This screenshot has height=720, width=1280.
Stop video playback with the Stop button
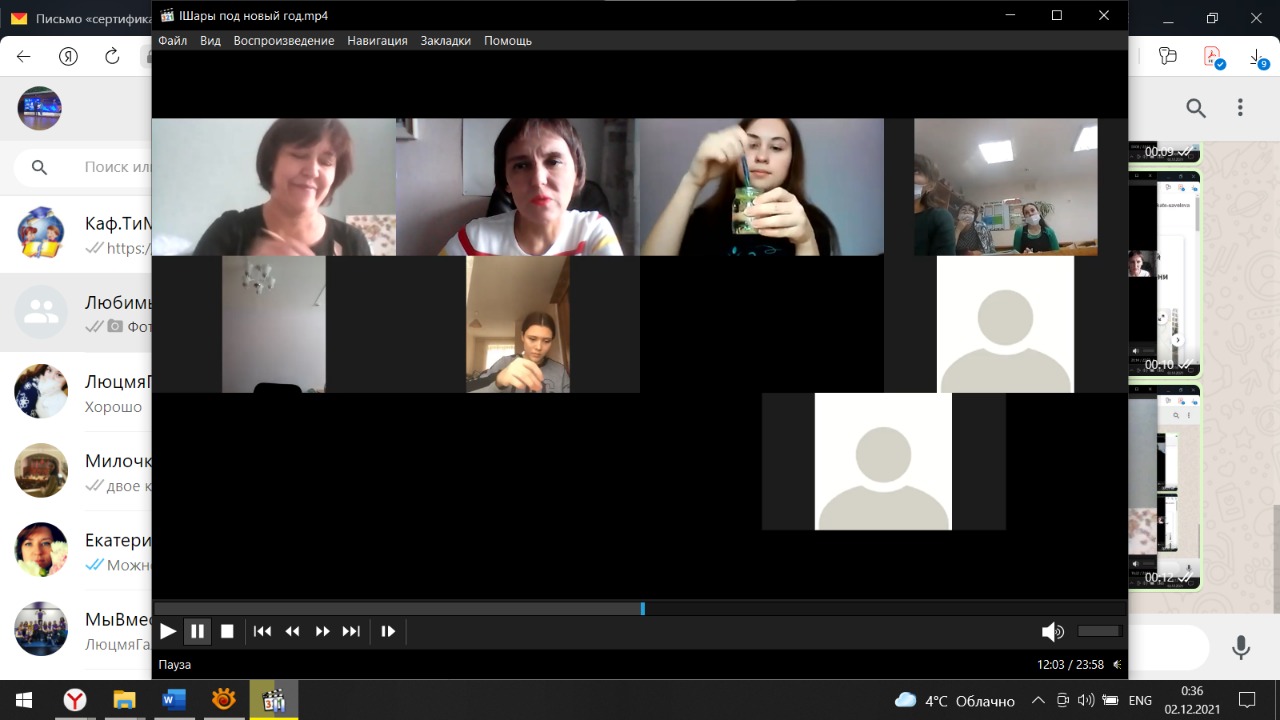[x=227, y=631]
